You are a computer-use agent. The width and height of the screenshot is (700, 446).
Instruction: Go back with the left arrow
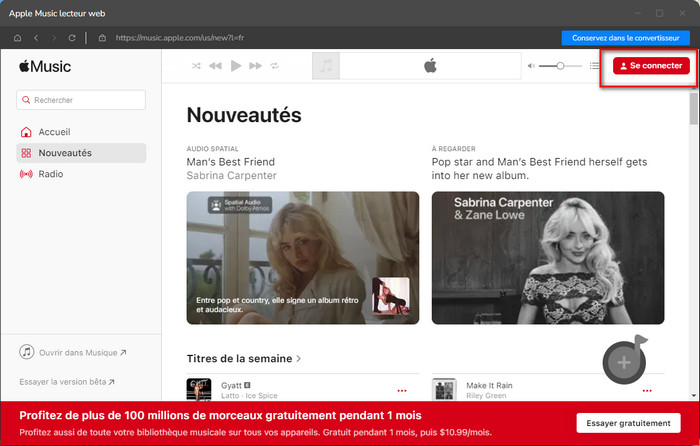[x=36, y=38]
